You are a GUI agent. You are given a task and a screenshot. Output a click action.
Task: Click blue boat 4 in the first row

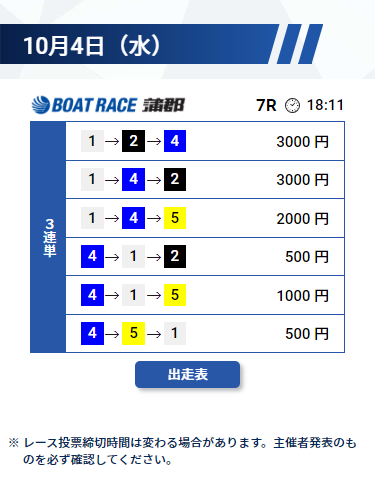point(175,141)
